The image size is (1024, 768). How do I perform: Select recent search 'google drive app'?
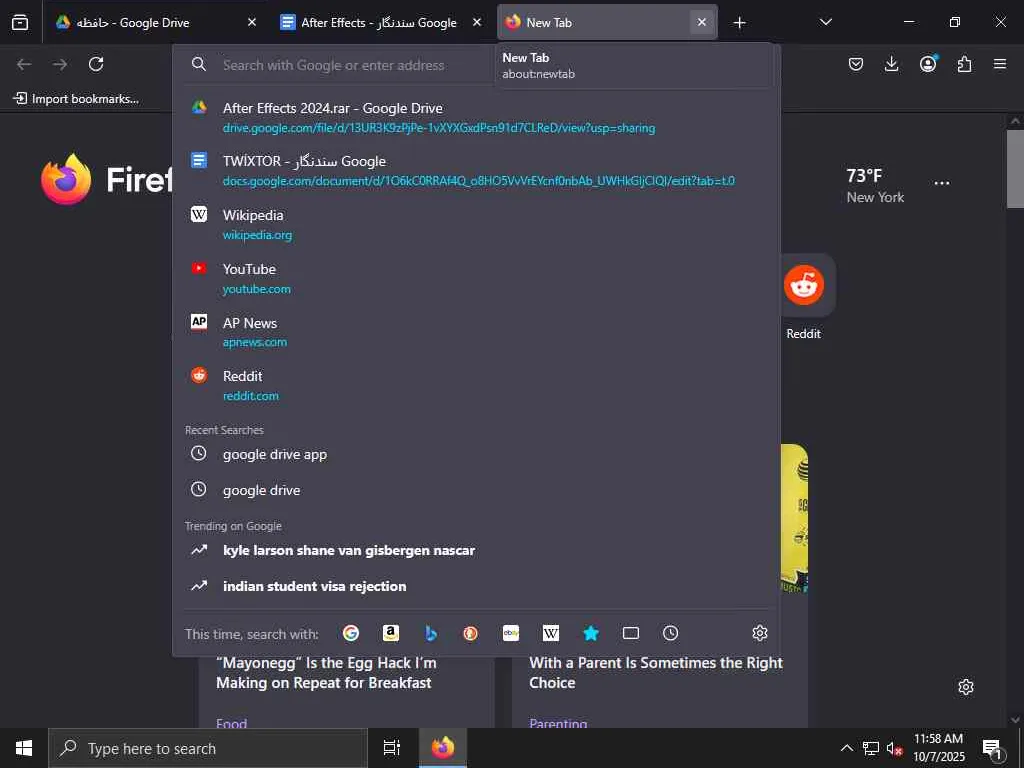click(x=477, y=454)
